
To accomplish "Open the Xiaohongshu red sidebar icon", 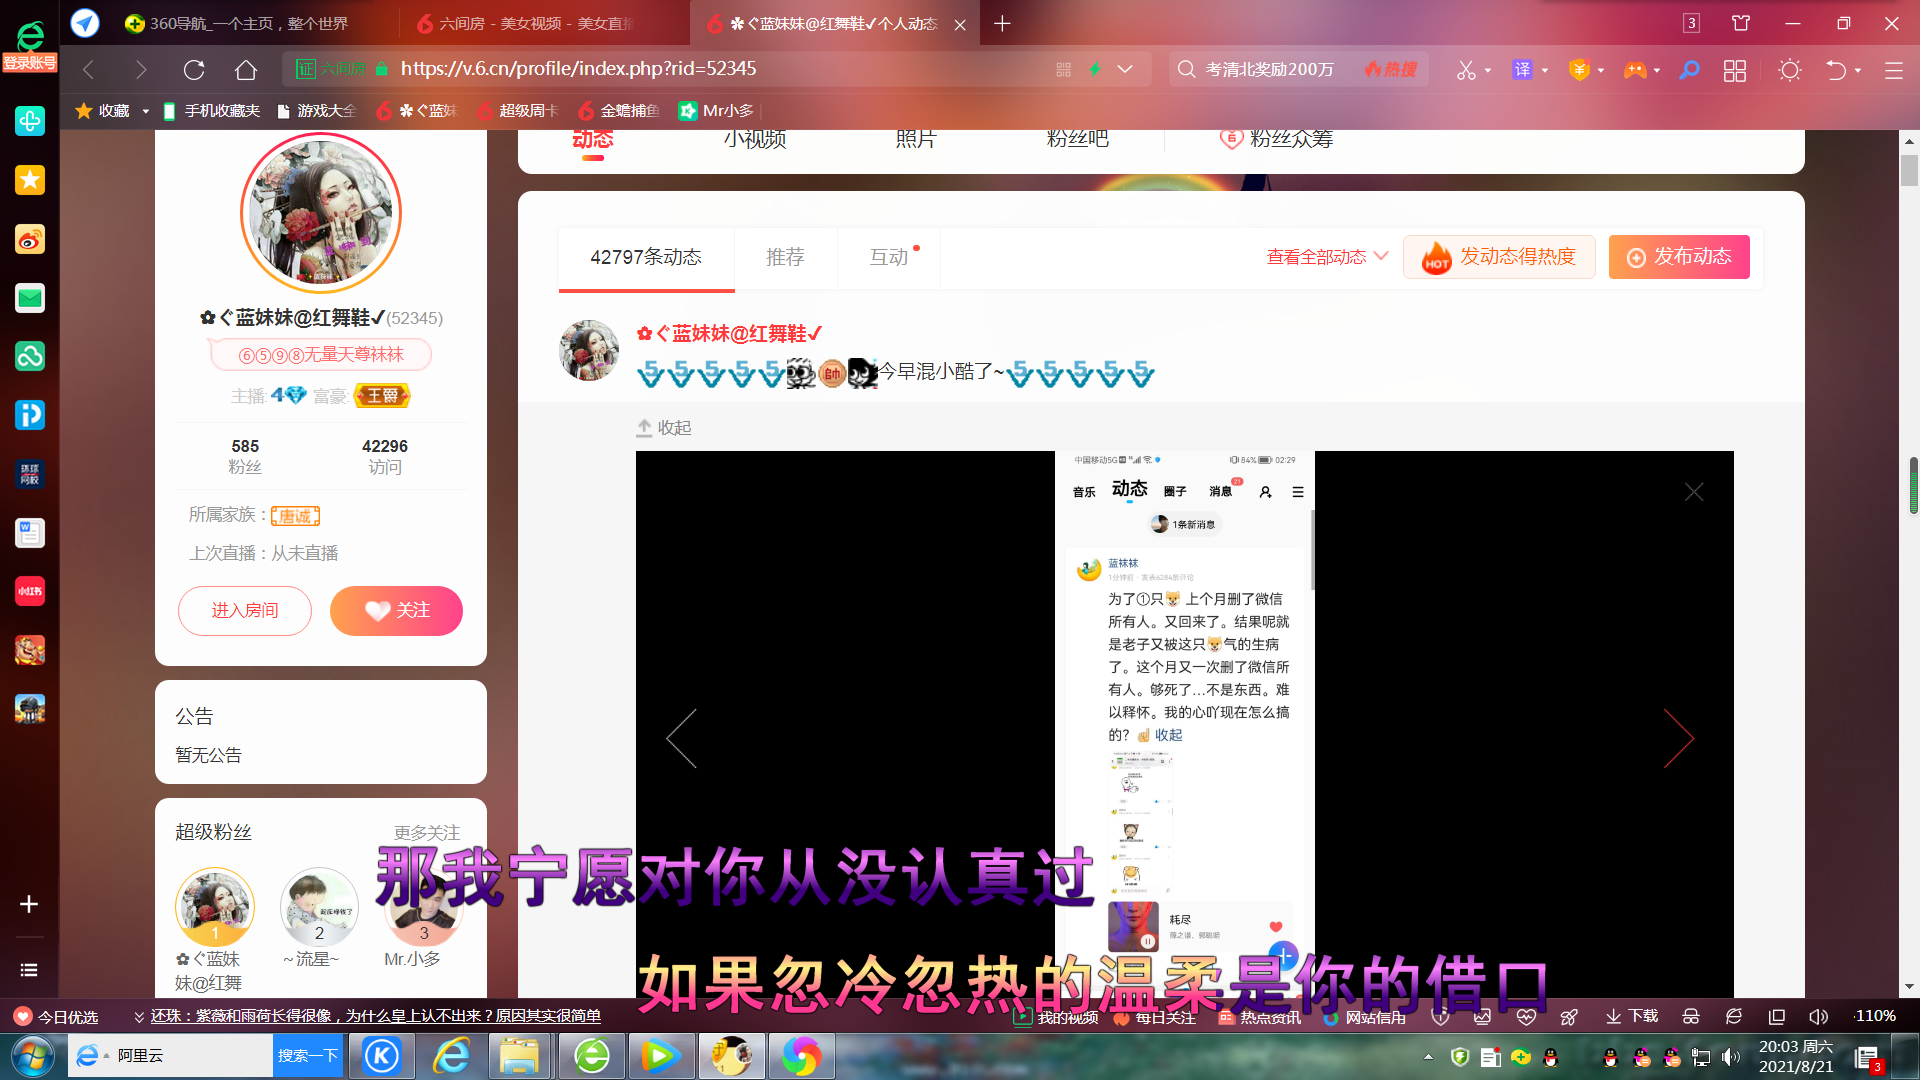I will [29, 591].
